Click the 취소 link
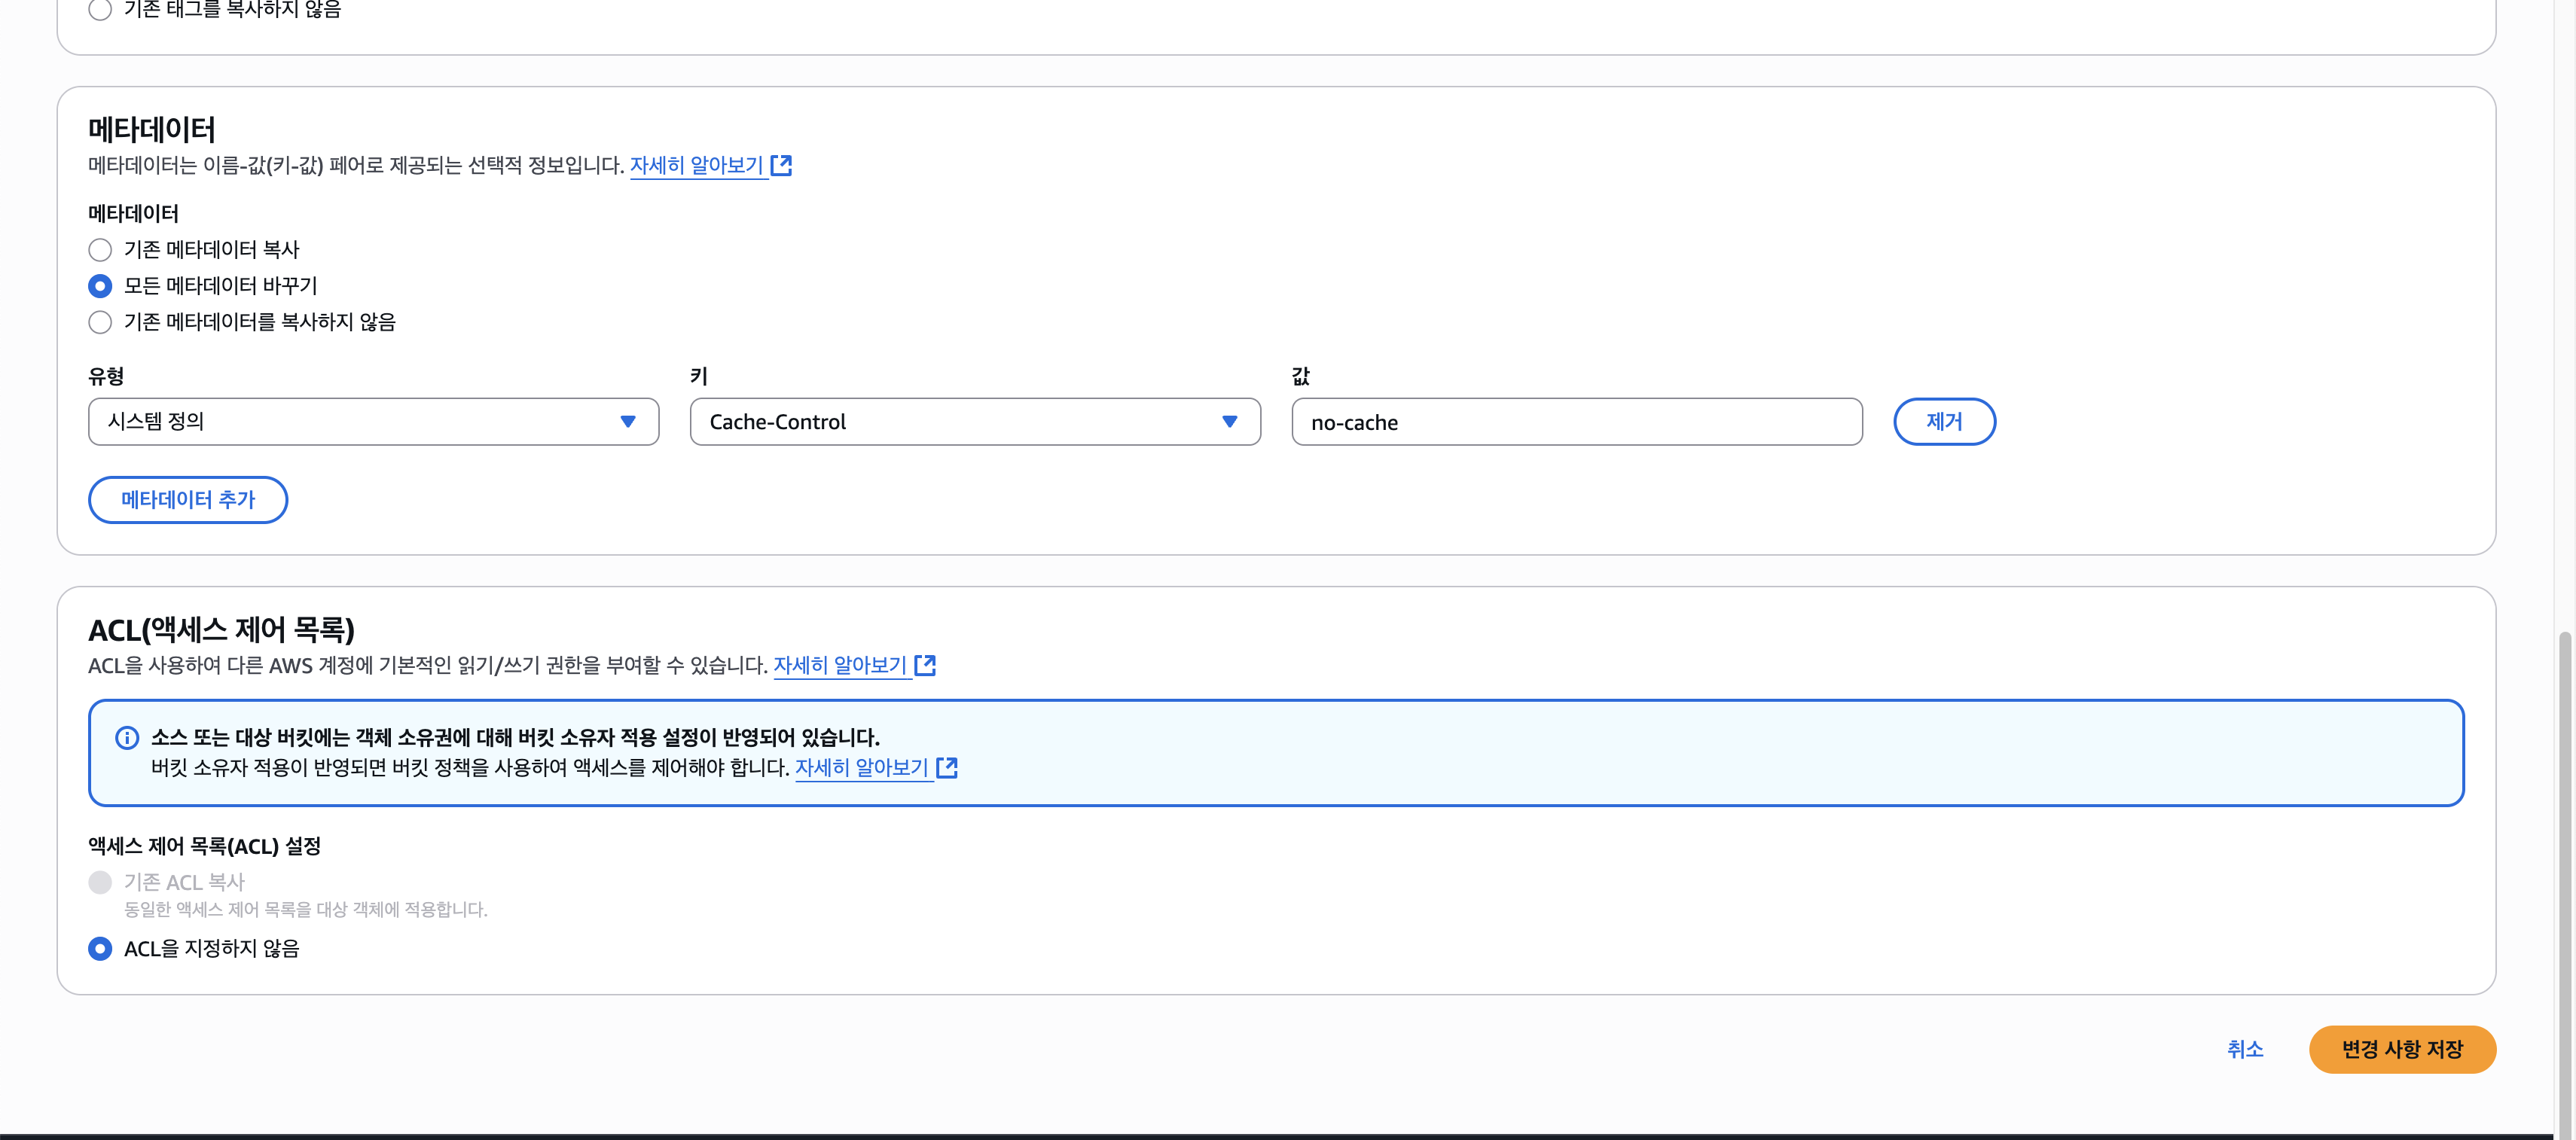 tap(2244, 1049)
